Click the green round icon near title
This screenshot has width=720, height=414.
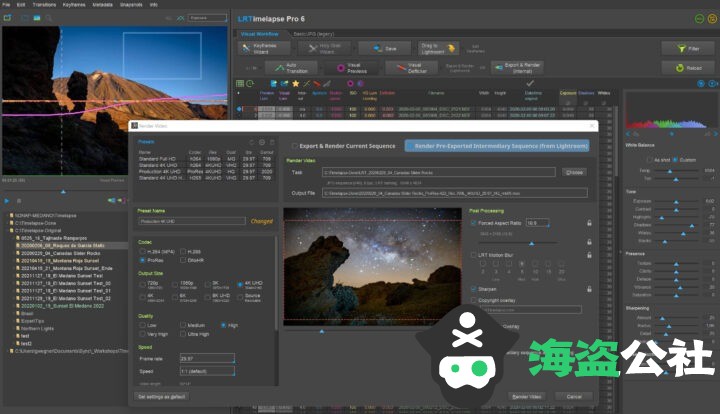click(699, 19)
